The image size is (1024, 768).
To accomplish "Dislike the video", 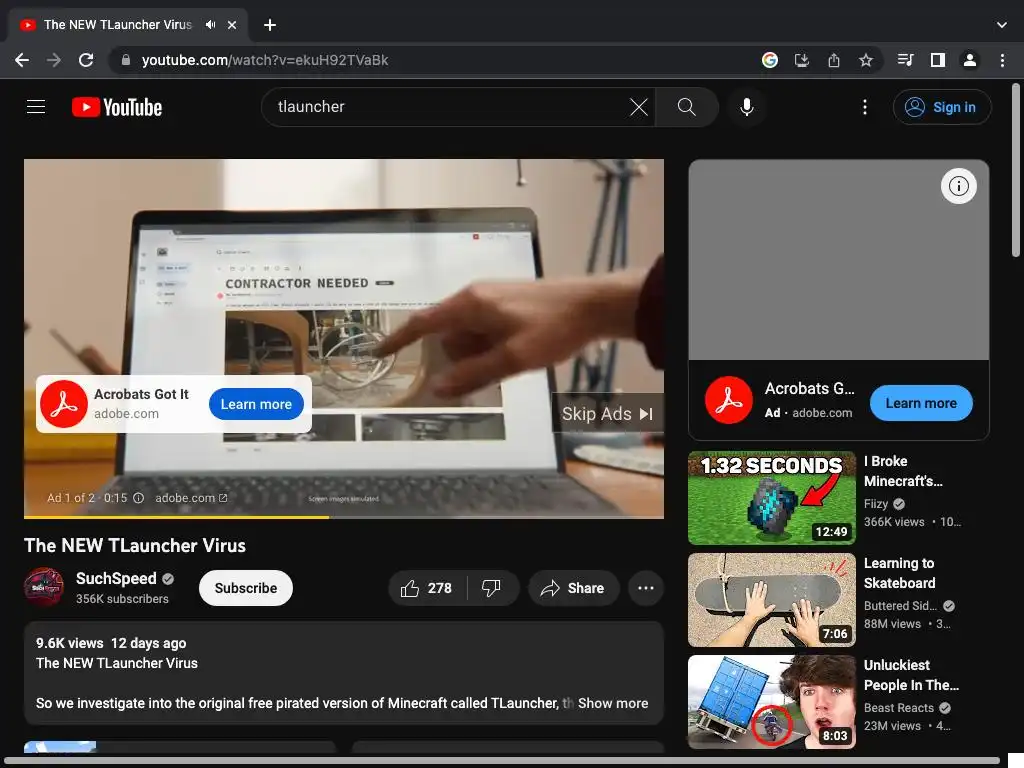I will coord(492,588).
